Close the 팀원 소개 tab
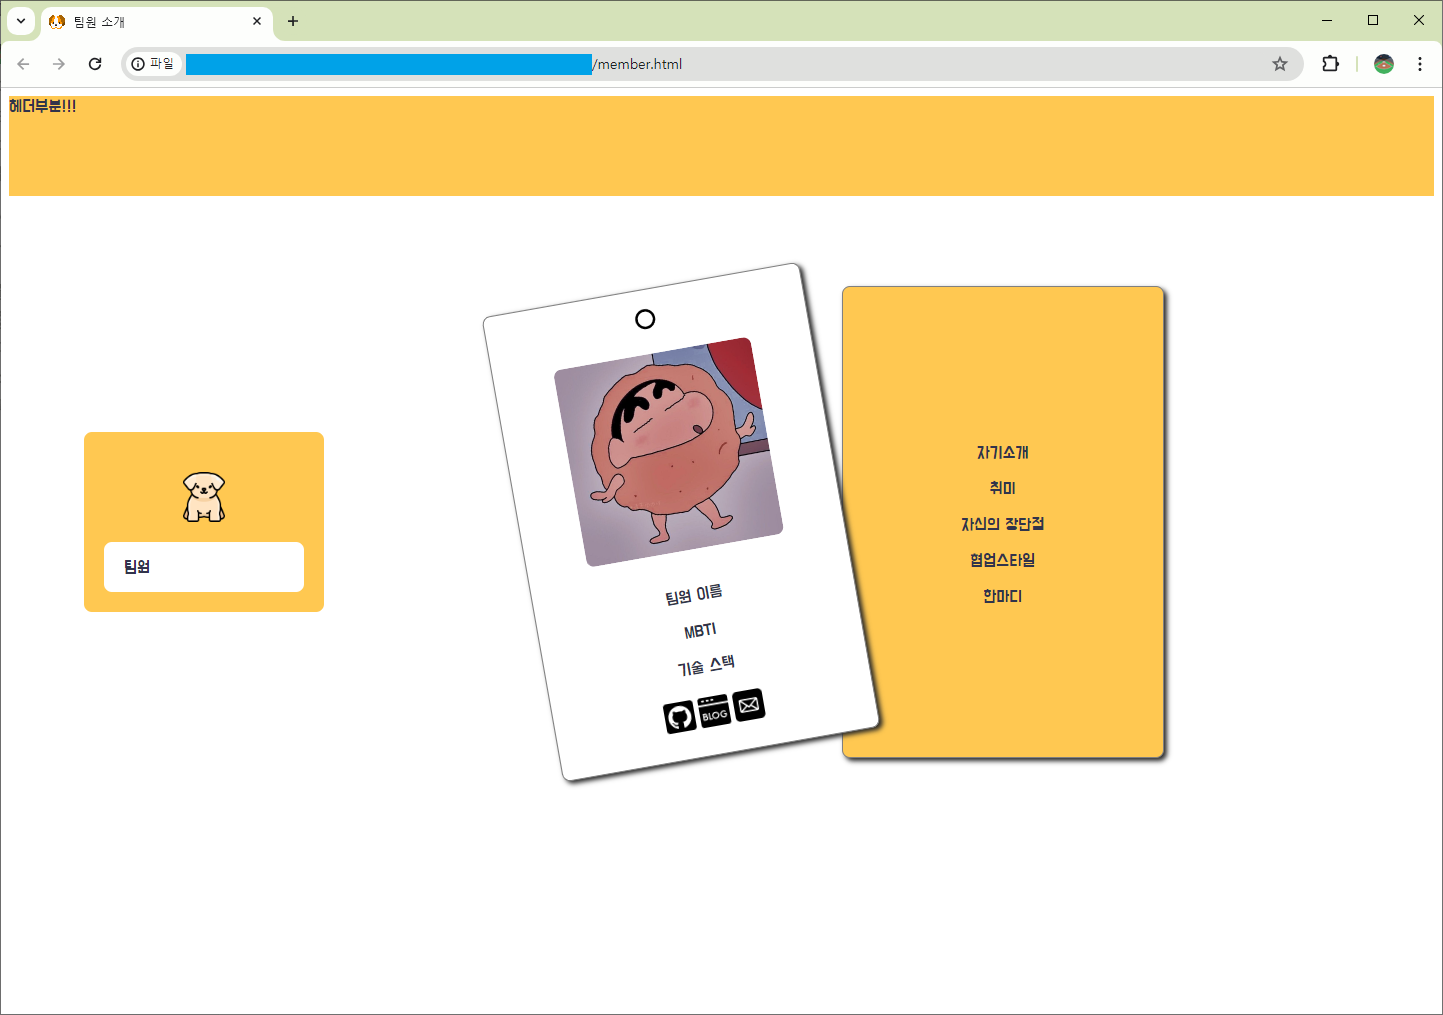Viewport: 1443px width, 1015px height. pyautogui.click(x=257, y=21)
